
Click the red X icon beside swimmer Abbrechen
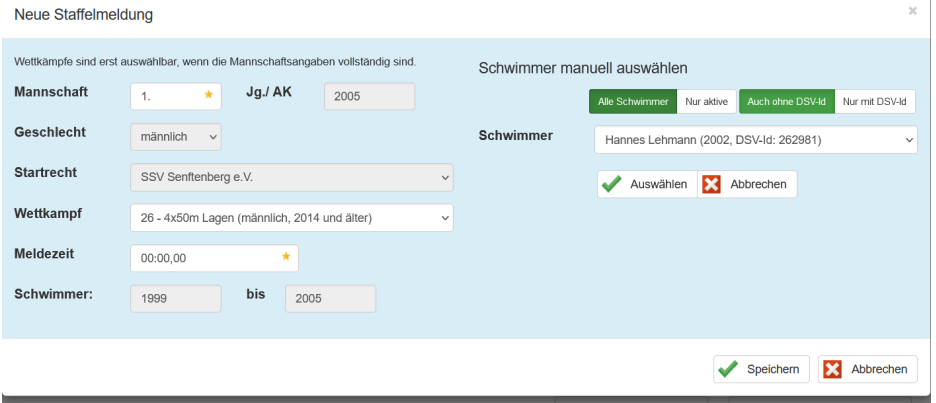coord(712,185)
